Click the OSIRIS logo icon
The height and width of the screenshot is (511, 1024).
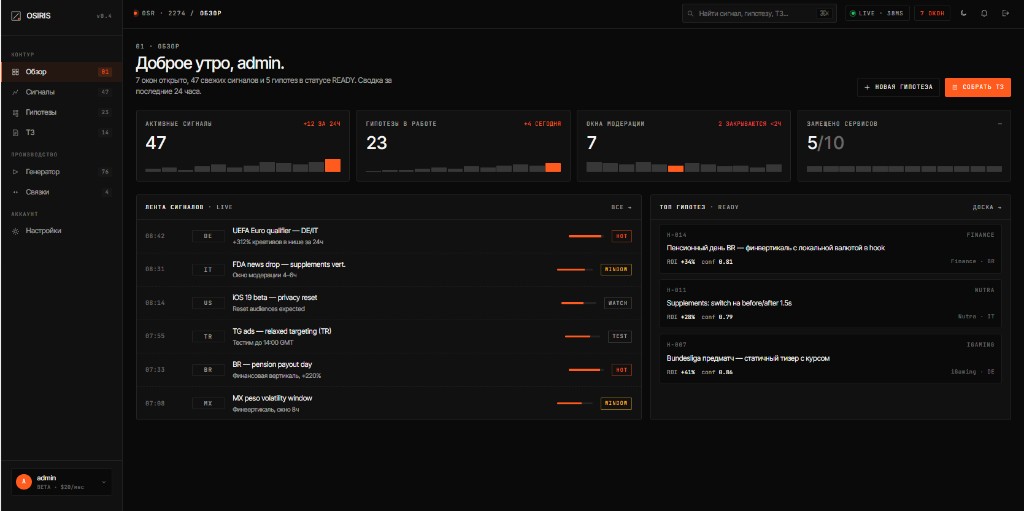[x=16, y=16]
